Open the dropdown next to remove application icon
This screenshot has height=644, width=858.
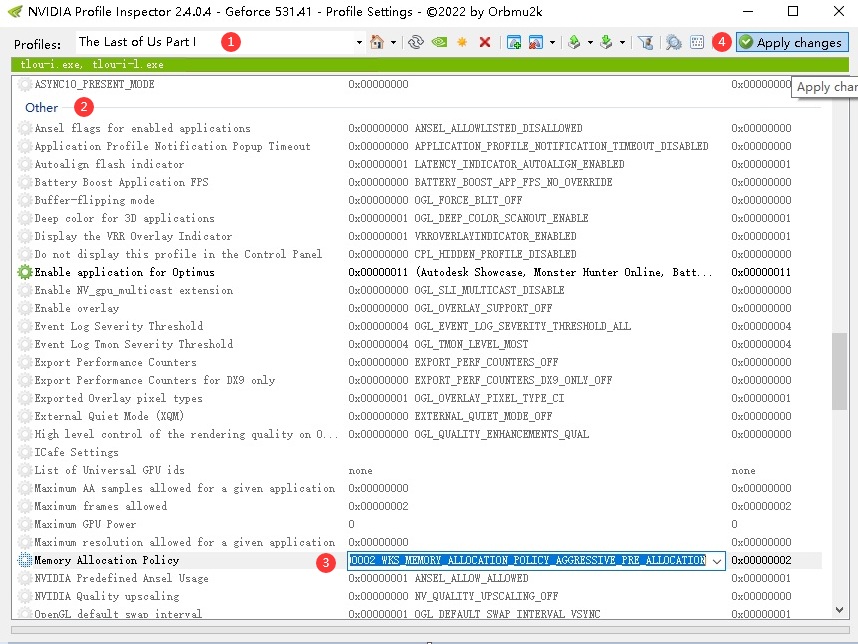552,42
